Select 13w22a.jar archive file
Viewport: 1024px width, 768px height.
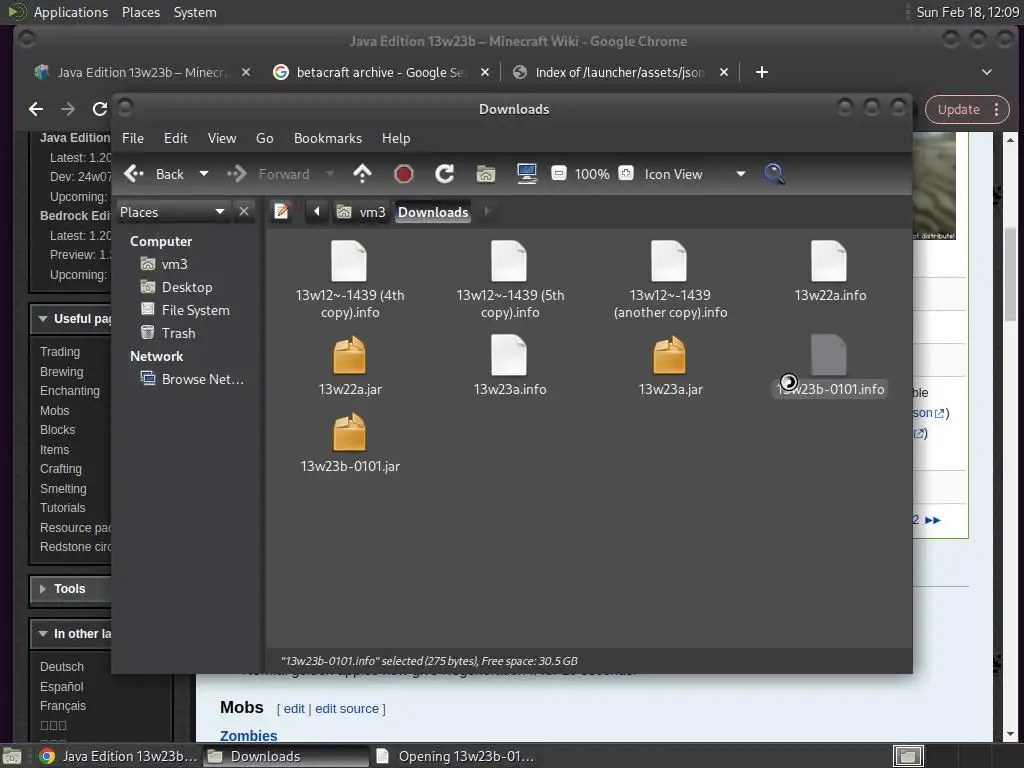(349, 366)
